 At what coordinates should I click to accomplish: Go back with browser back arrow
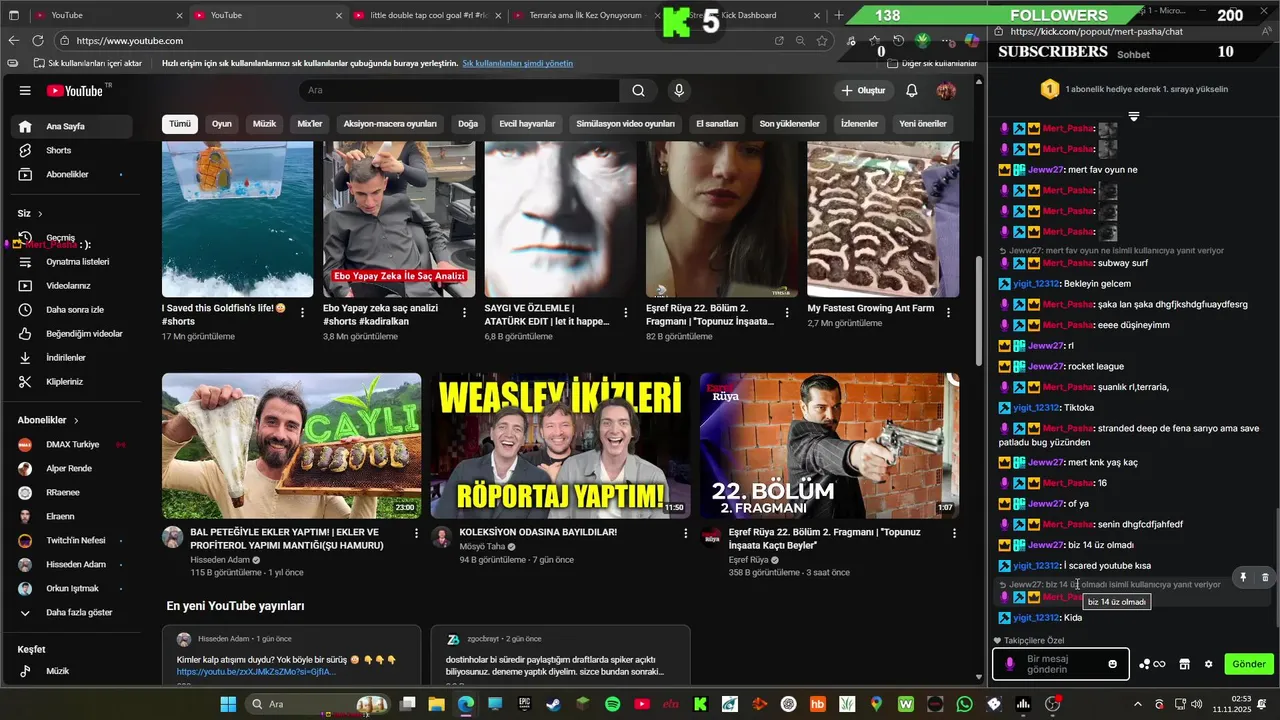click(x=13, y=40)
